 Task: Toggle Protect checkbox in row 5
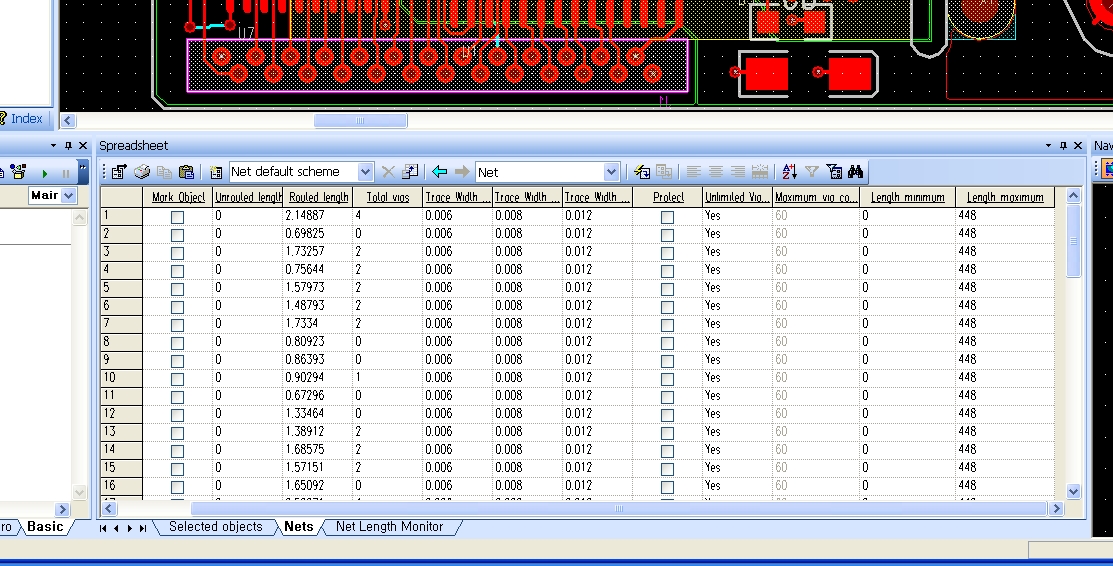click(667, 288)
